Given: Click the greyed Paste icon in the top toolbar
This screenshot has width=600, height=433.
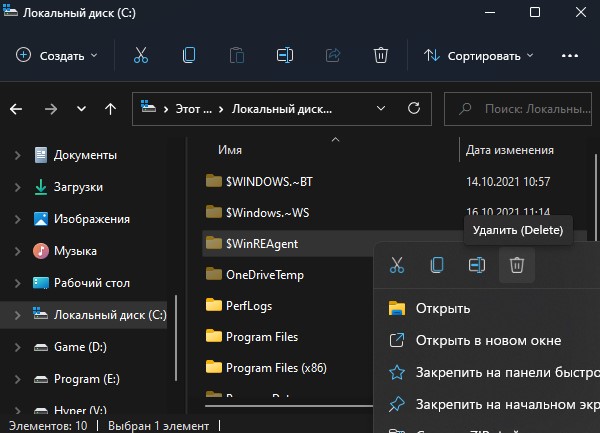Looking at the screenshot, I should point(237,55).
